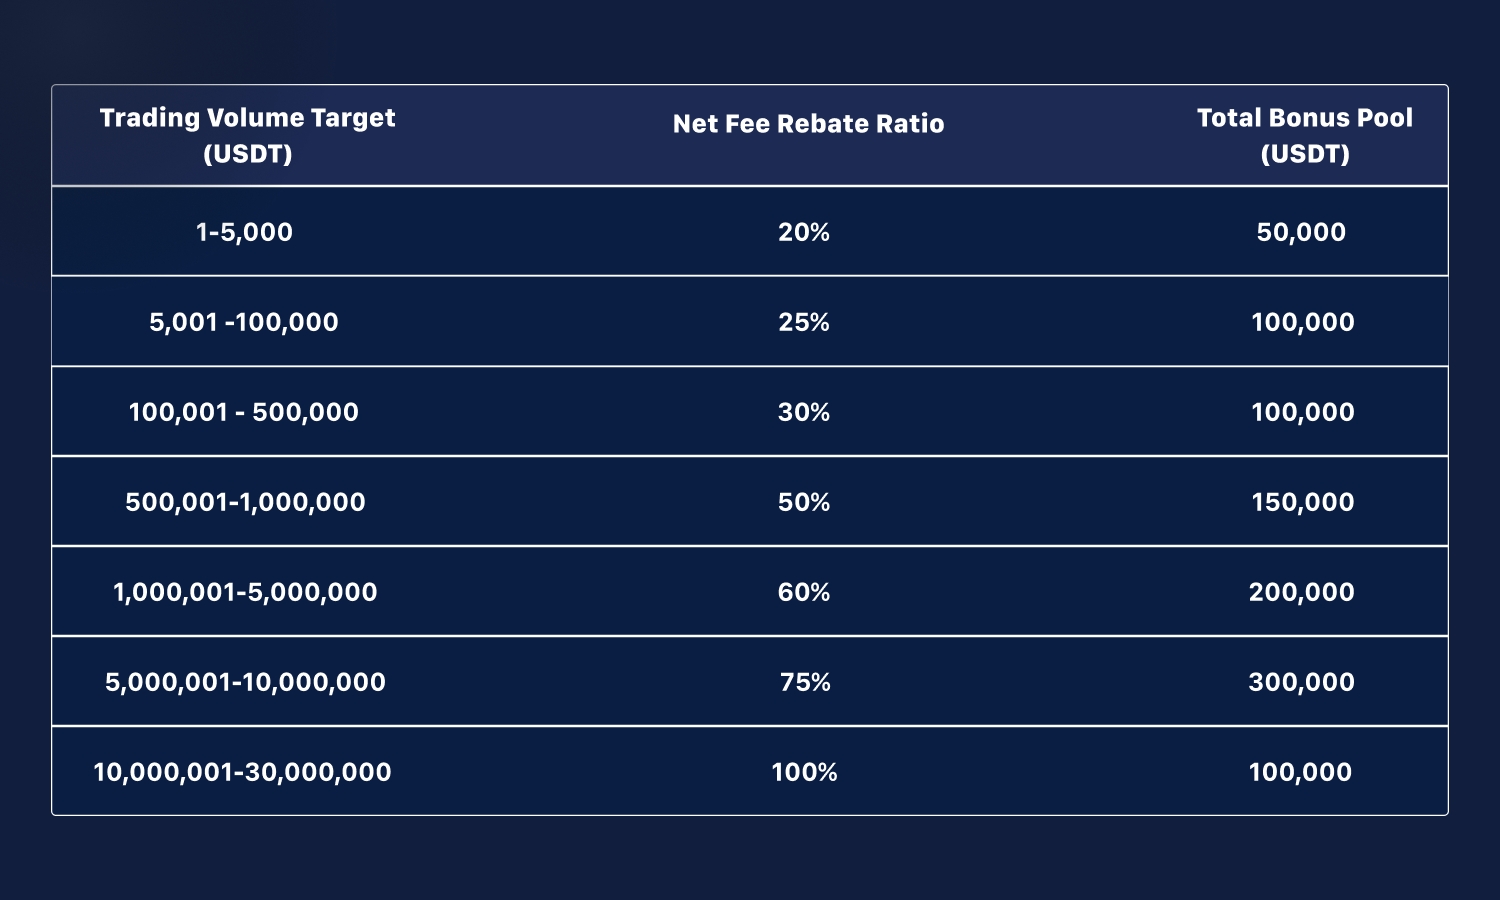Click the 300,000 bonus pool cell

click(1302, 682)
